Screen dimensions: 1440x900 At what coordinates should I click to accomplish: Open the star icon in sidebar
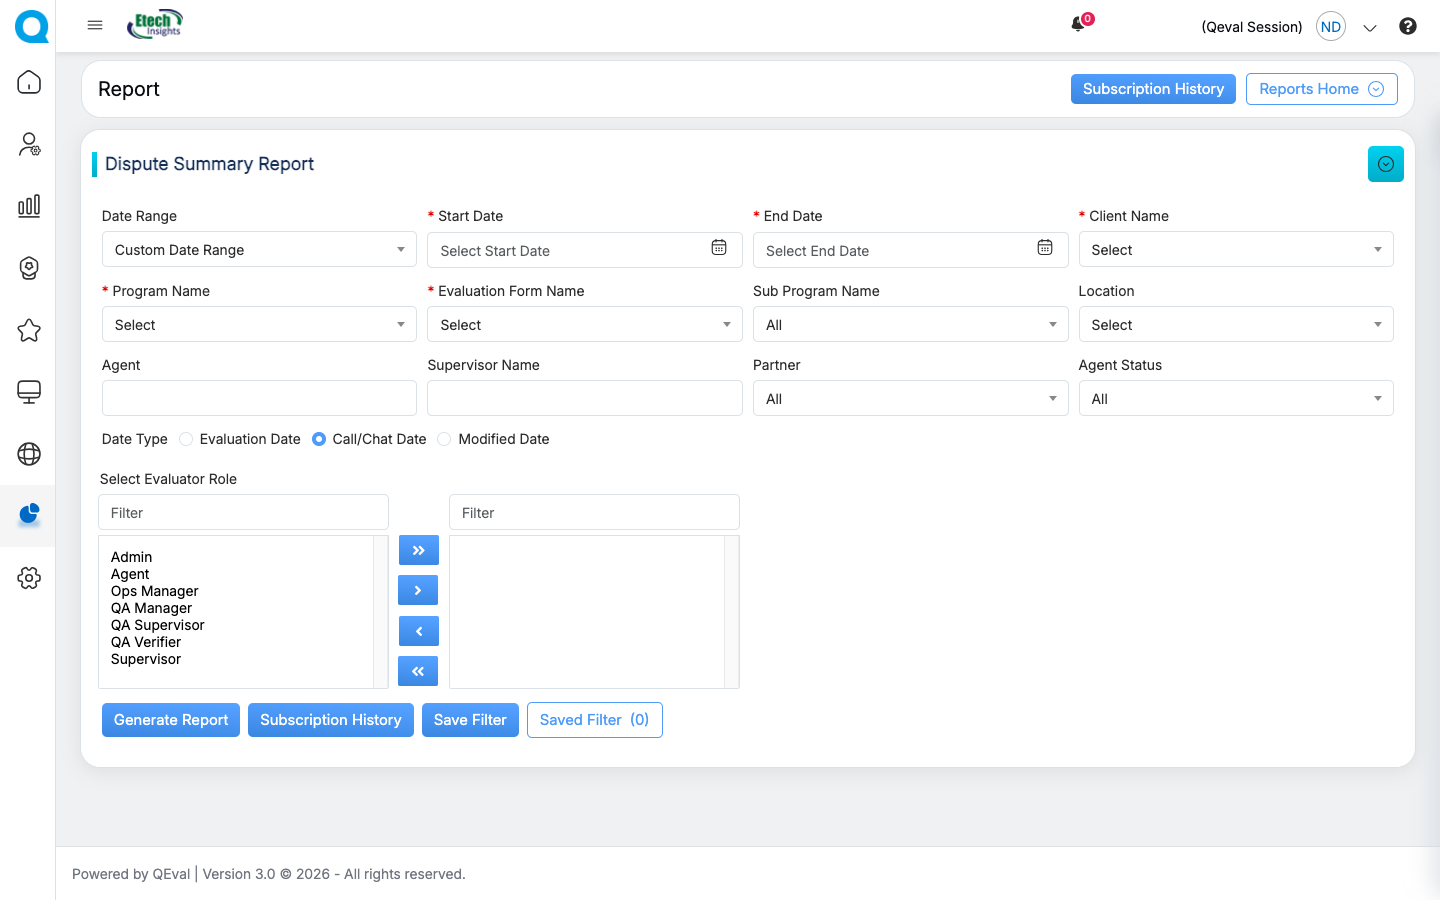tap(29, 330)
